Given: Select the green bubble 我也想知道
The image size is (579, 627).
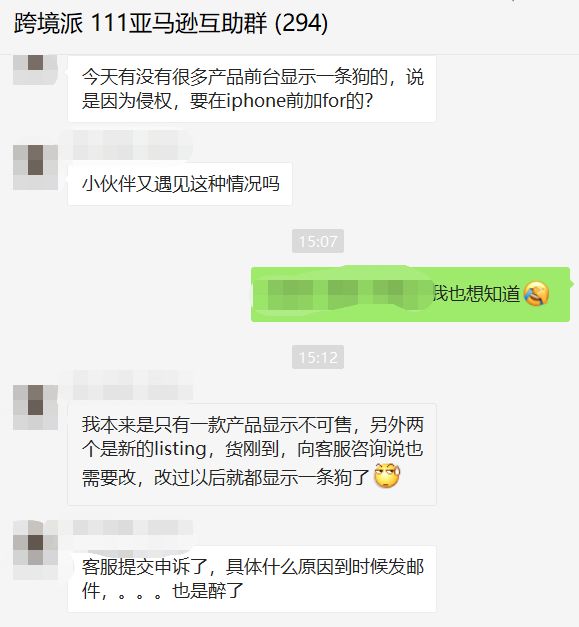Looking at the screenshot, I should 410,294.
